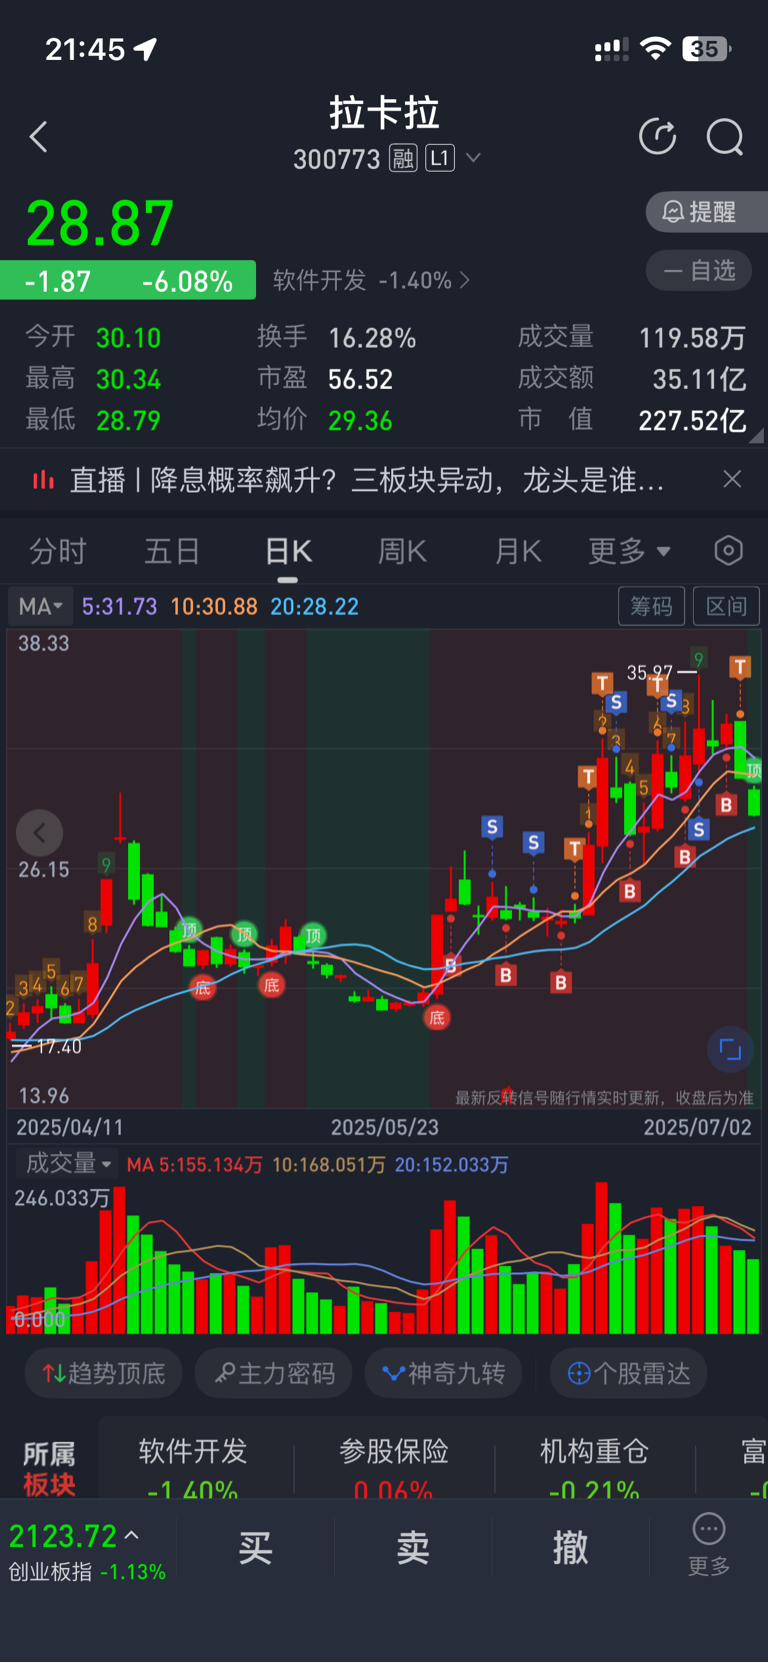The image size is (768, 1663).
Task: Switch to 分时 chart tab
Action: [58, 551]
